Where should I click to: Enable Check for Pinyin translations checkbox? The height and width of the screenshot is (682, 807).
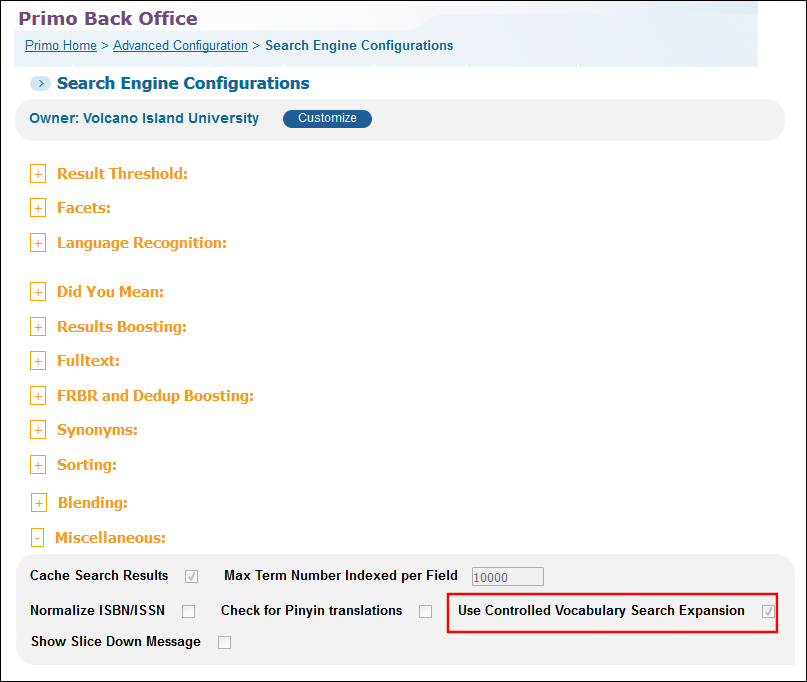[425, 611]
